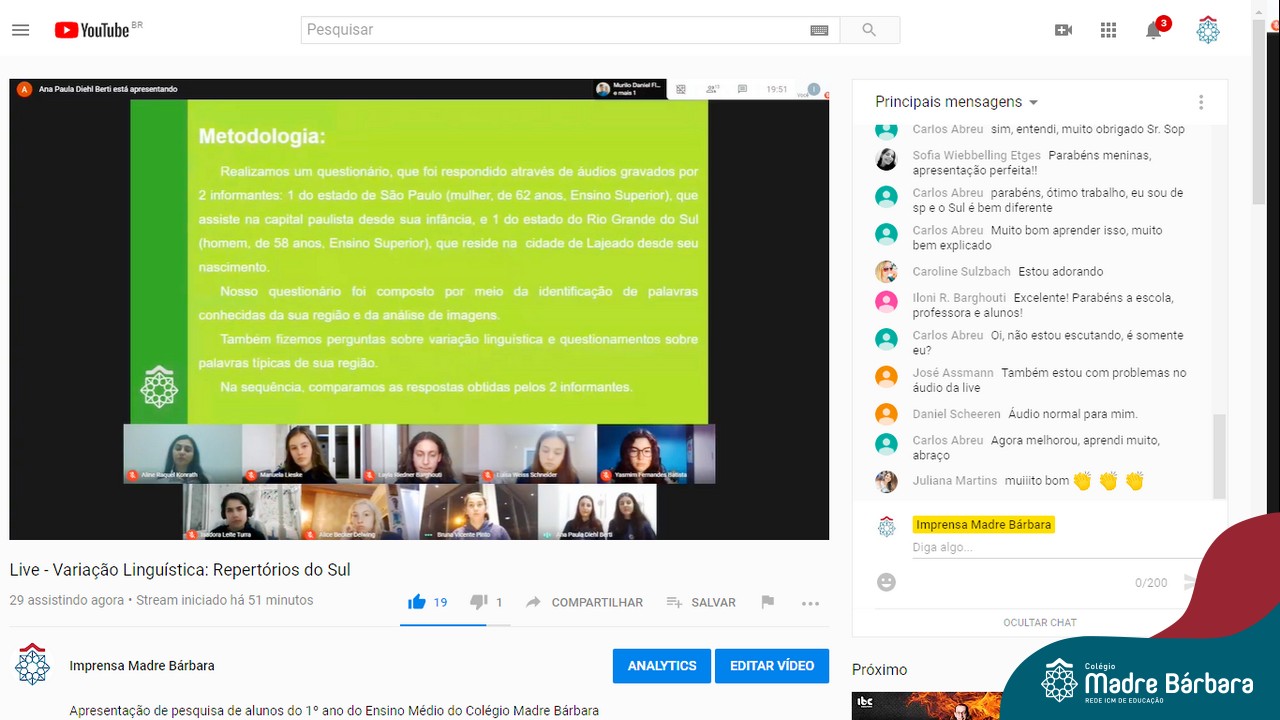Dislike the video with thumbs down
The height and width of the screenshot is (720, 1280).
pos(479,602)
